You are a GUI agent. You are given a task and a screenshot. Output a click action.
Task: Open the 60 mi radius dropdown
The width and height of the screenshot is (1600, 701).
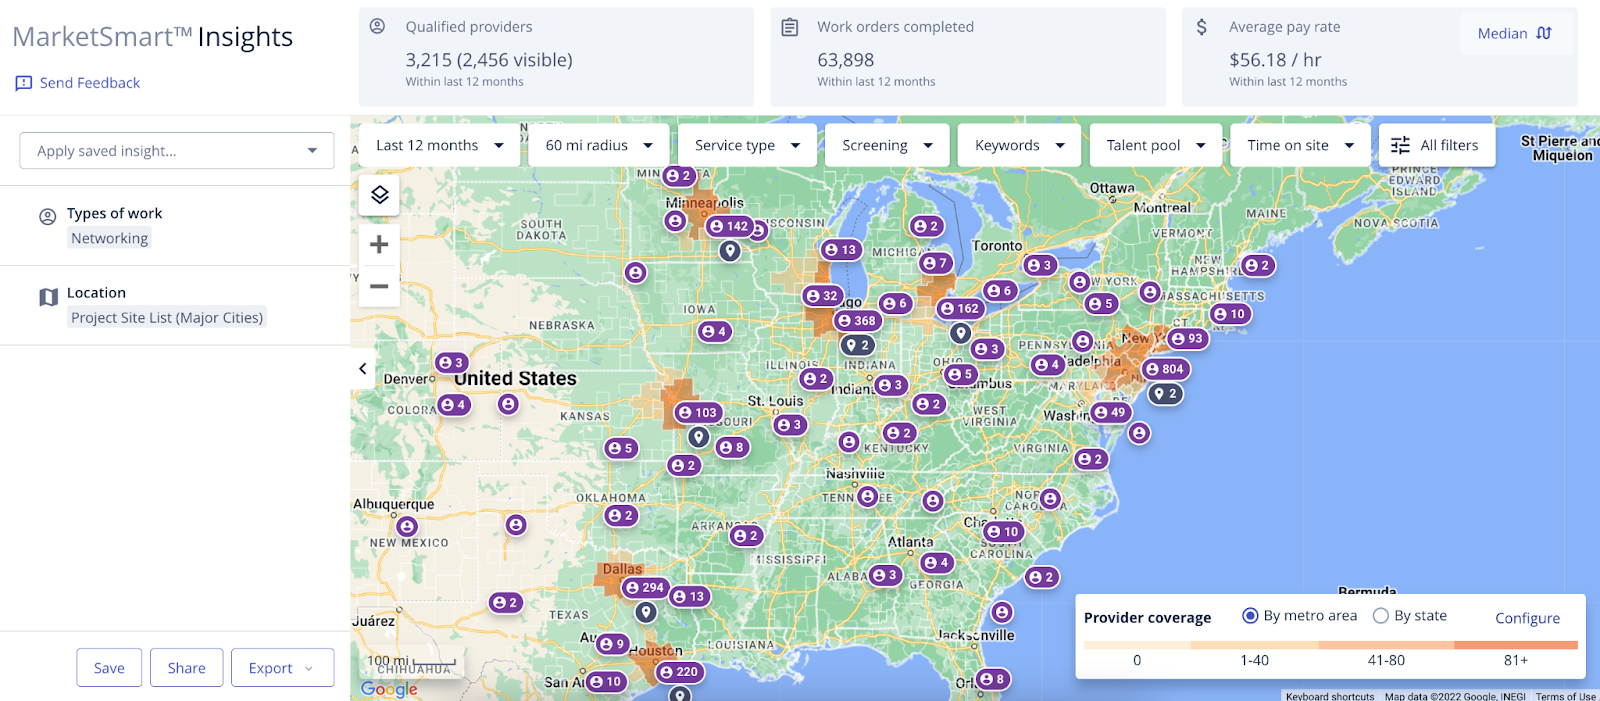[598, 145]
